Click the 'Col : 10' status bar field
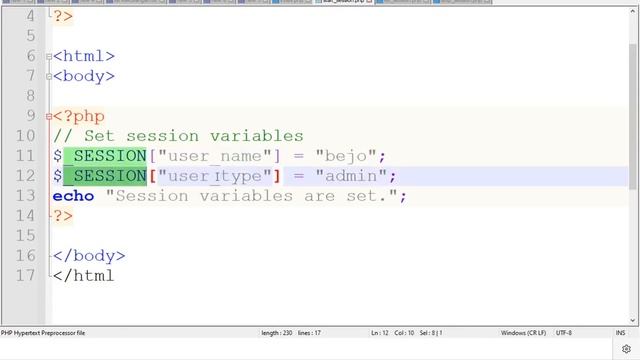640x360 pixels. 404,333
